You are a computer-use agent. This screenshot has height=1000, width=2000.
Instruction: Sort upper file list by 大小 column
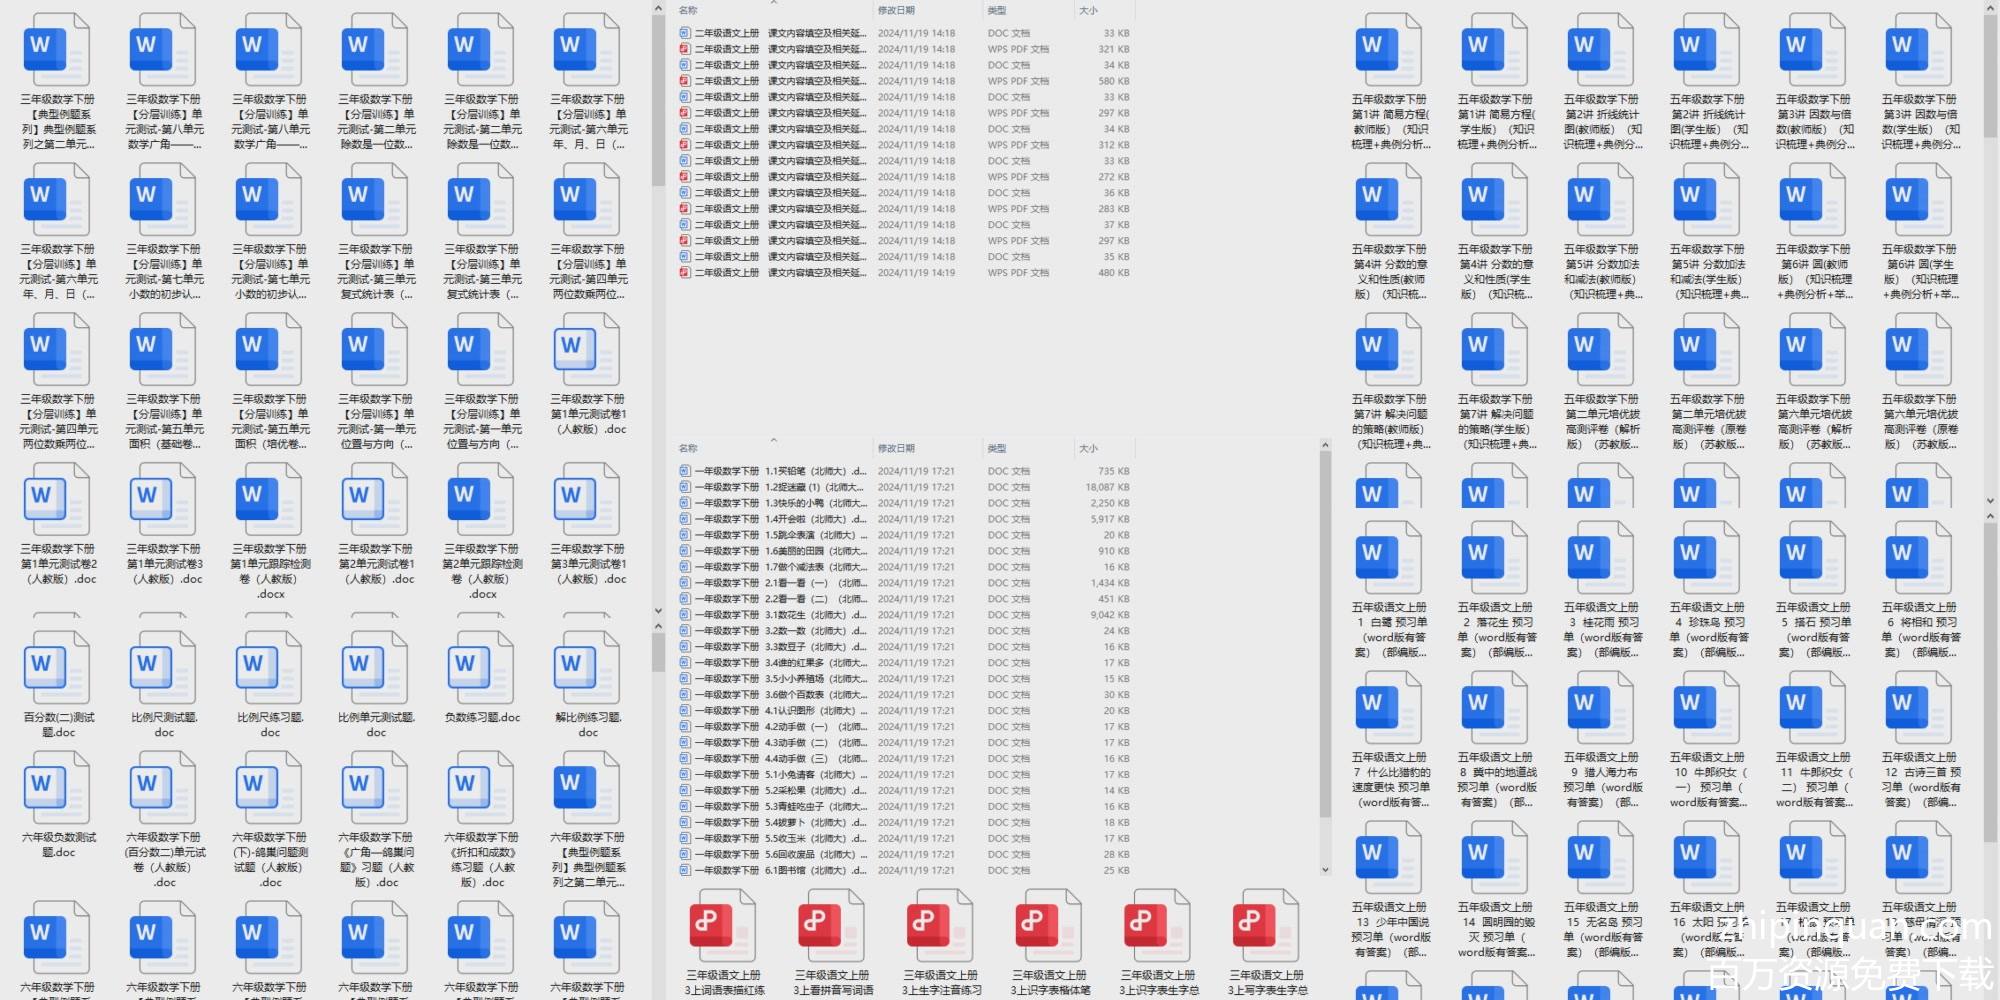pyautogui.click(x=1088, y=11)
